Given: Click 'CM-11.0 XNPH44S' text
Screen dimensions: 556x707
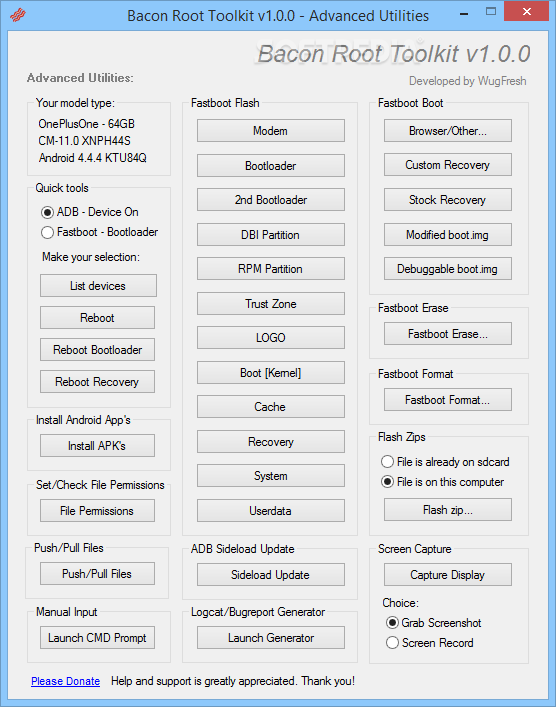Looking at the screenshot, I should click(84, 141).
